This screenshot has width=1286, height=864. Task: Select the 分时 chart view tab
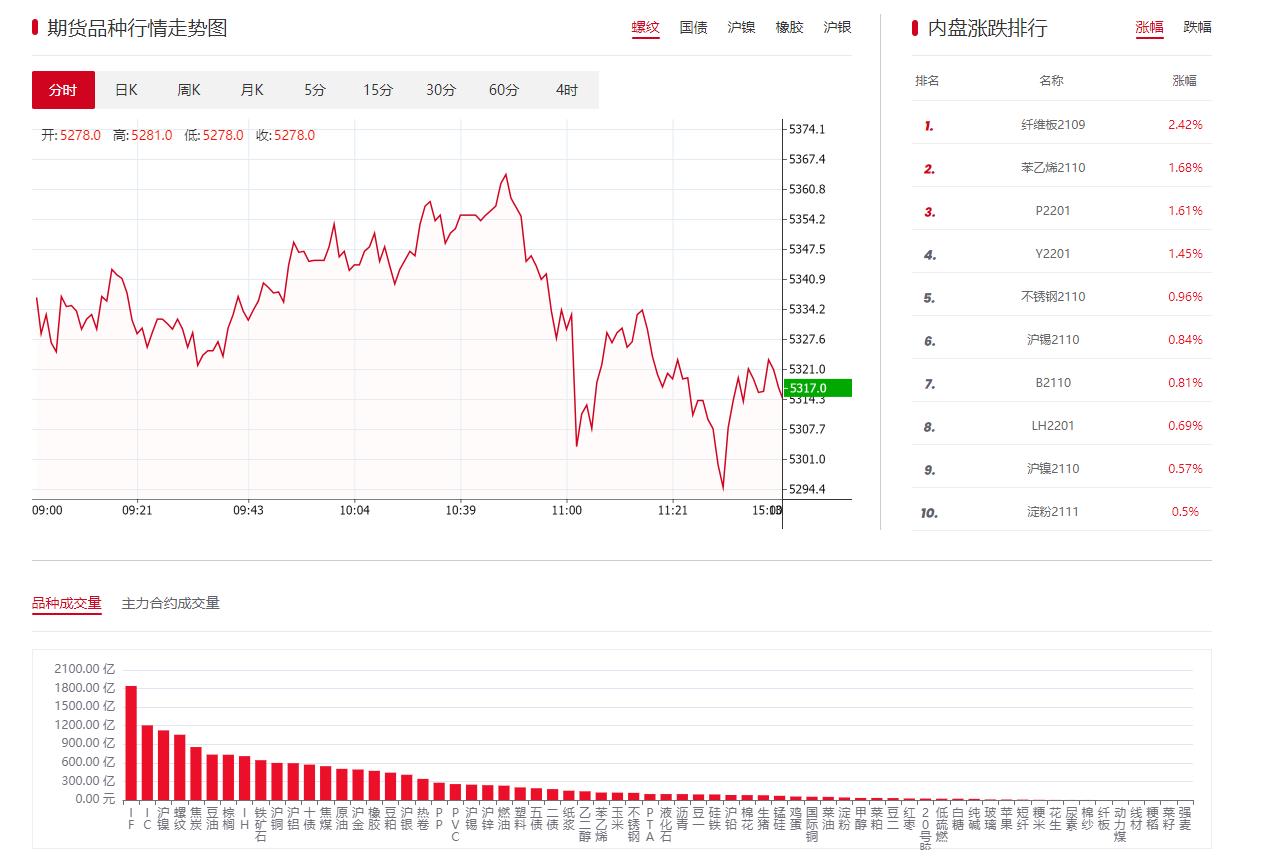click(63, 90)
